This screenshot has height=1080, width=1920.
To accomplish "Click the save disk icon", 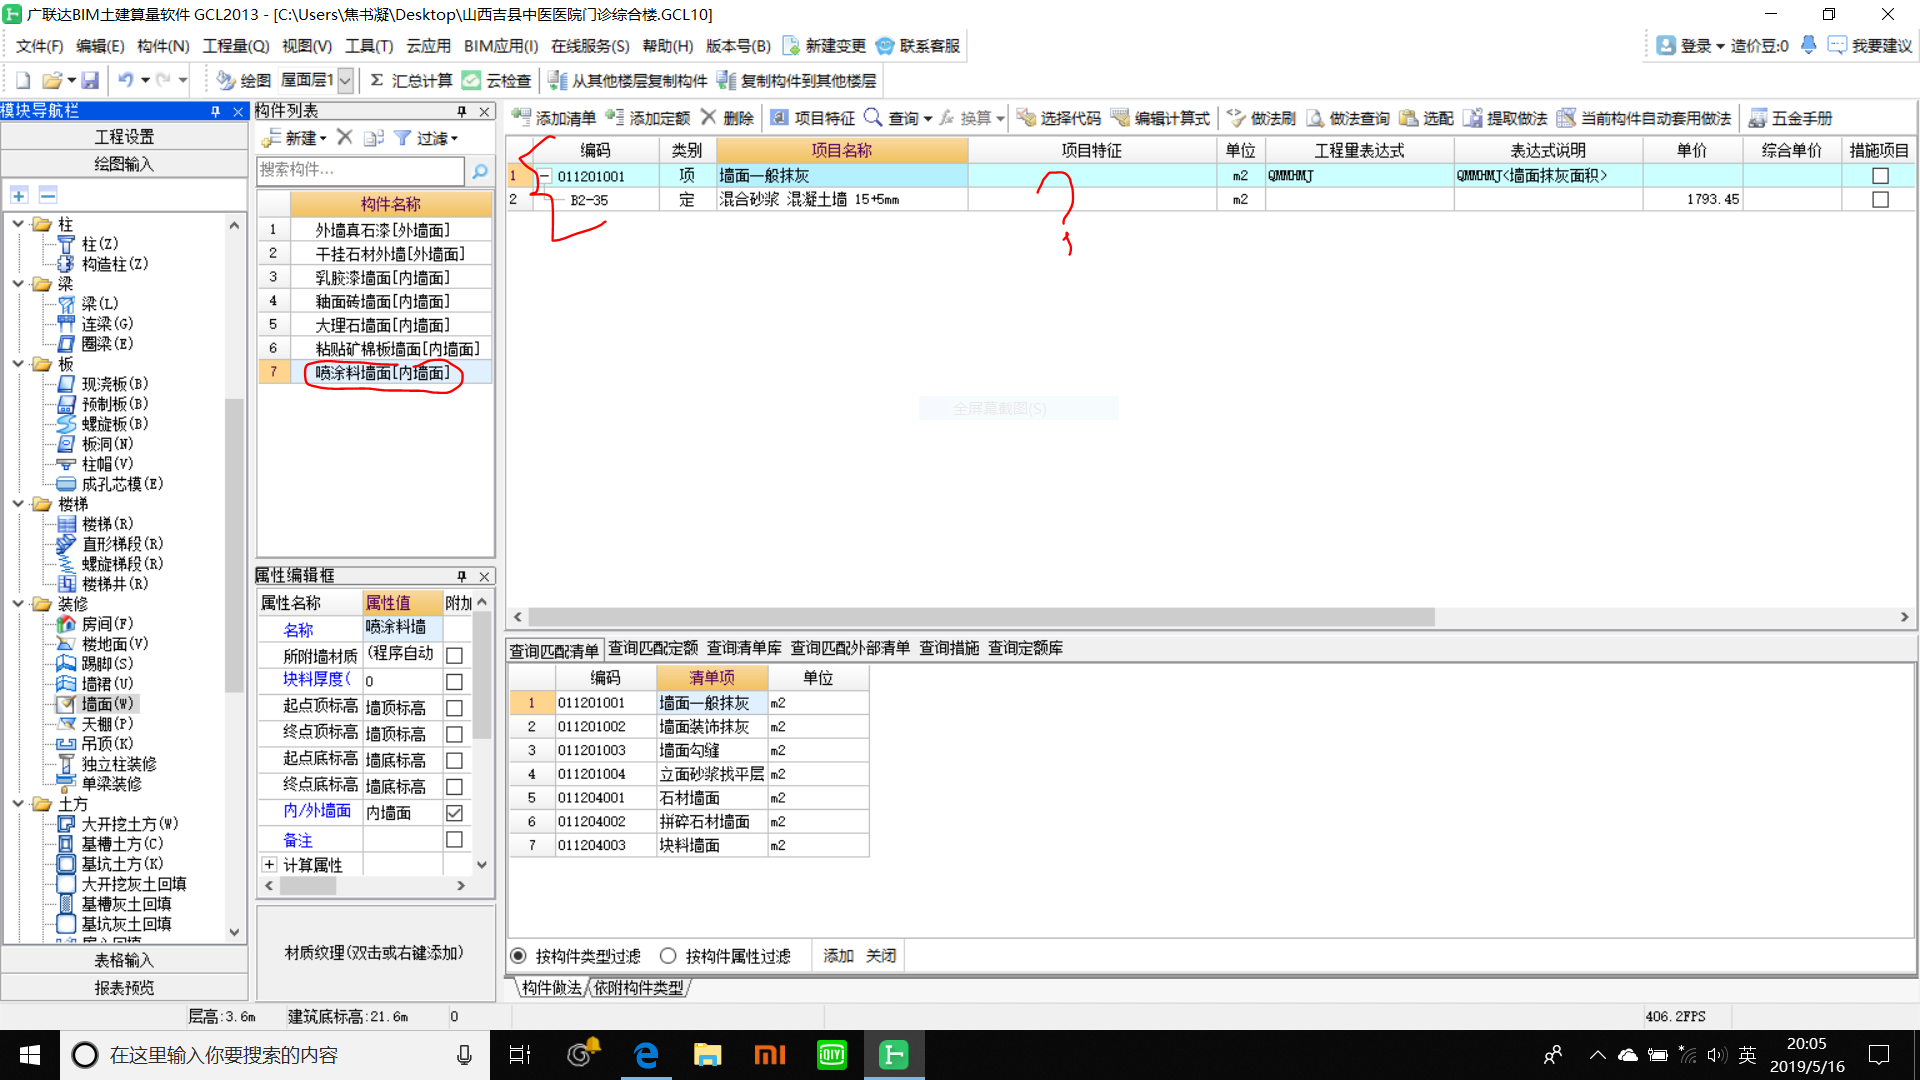I will pos(90,80).
